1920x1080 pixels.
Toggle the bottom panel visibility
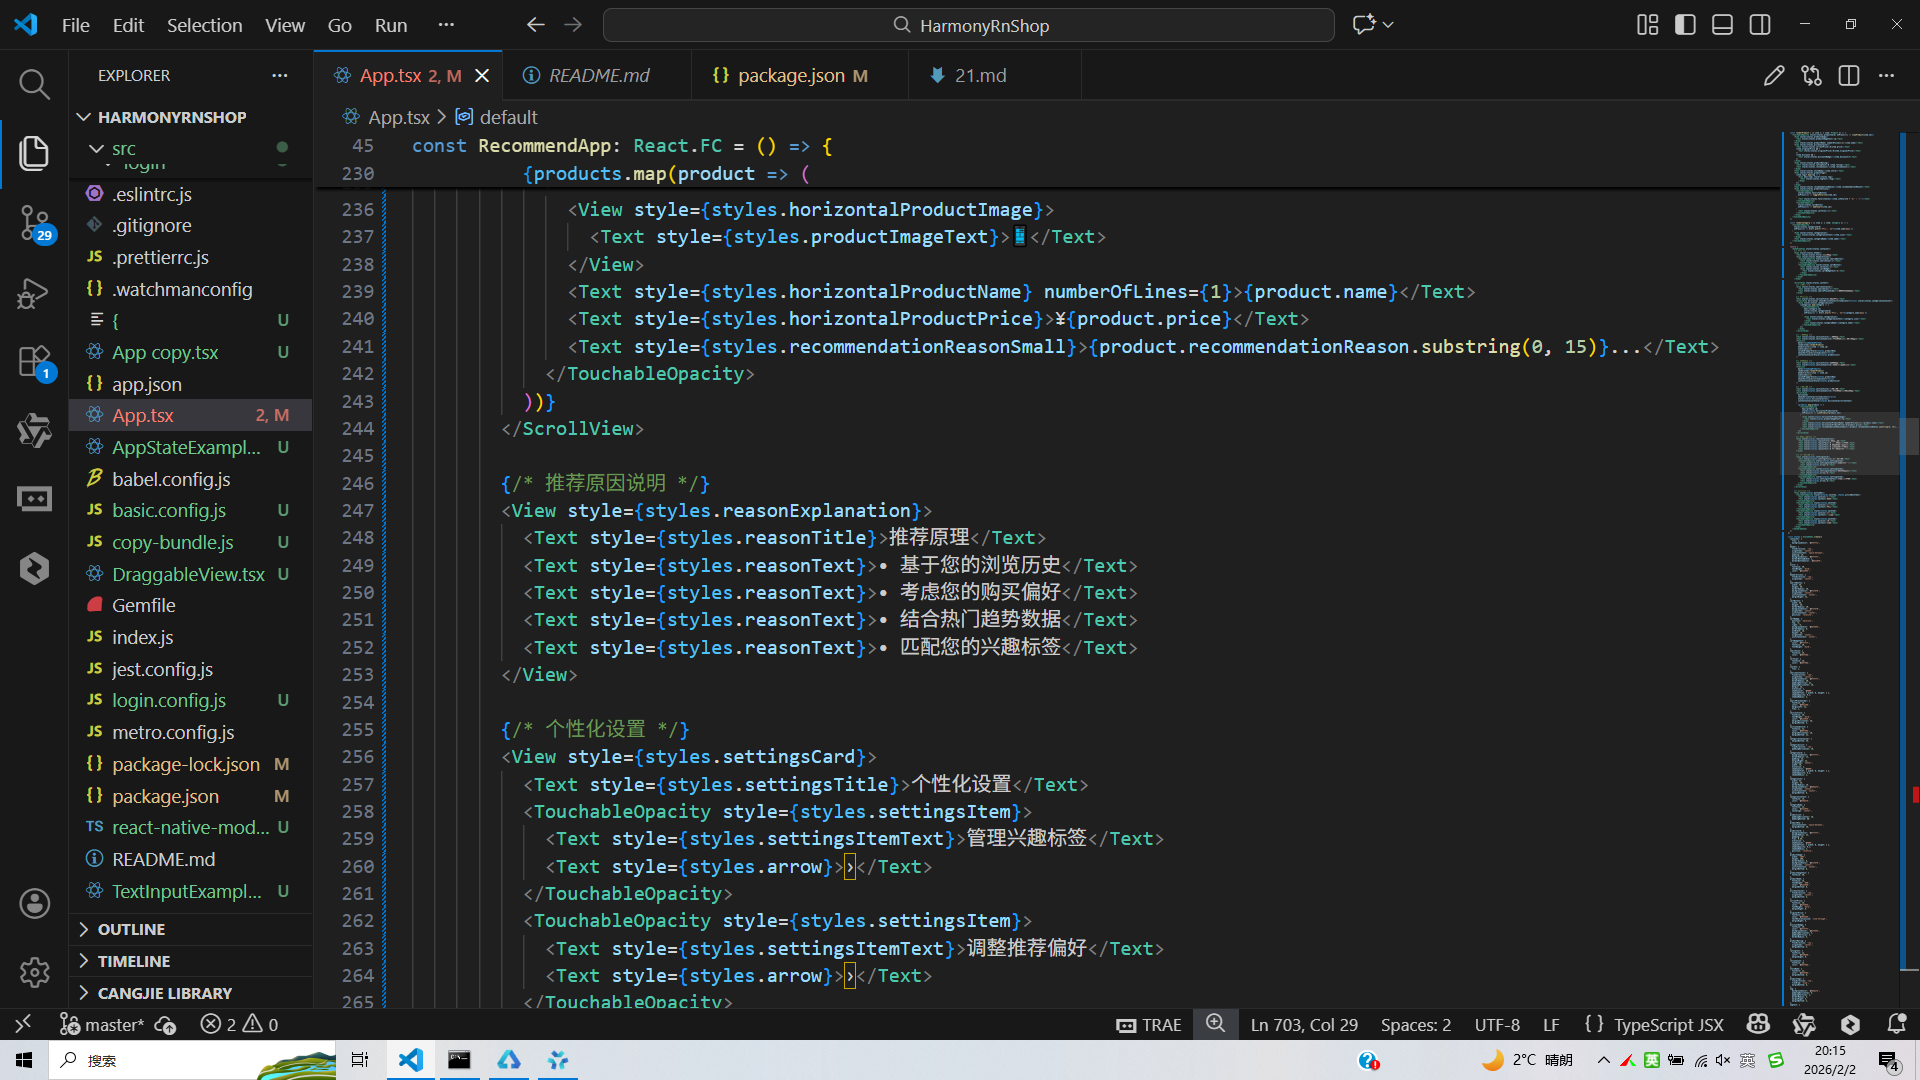click(x=1722, y=25)
